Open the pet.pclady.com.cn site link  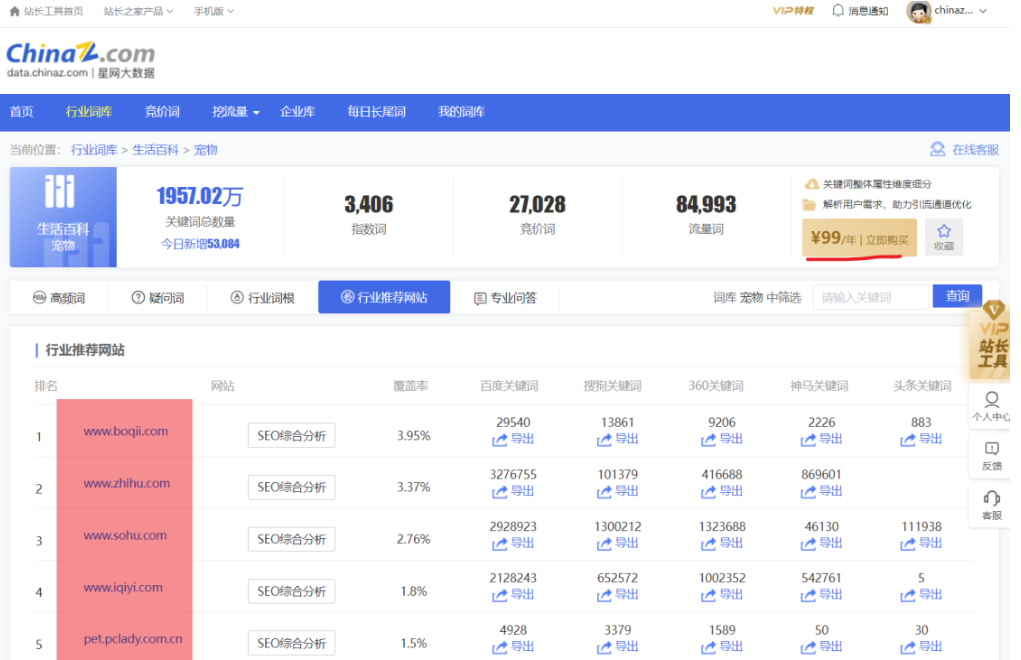point(133,639)
